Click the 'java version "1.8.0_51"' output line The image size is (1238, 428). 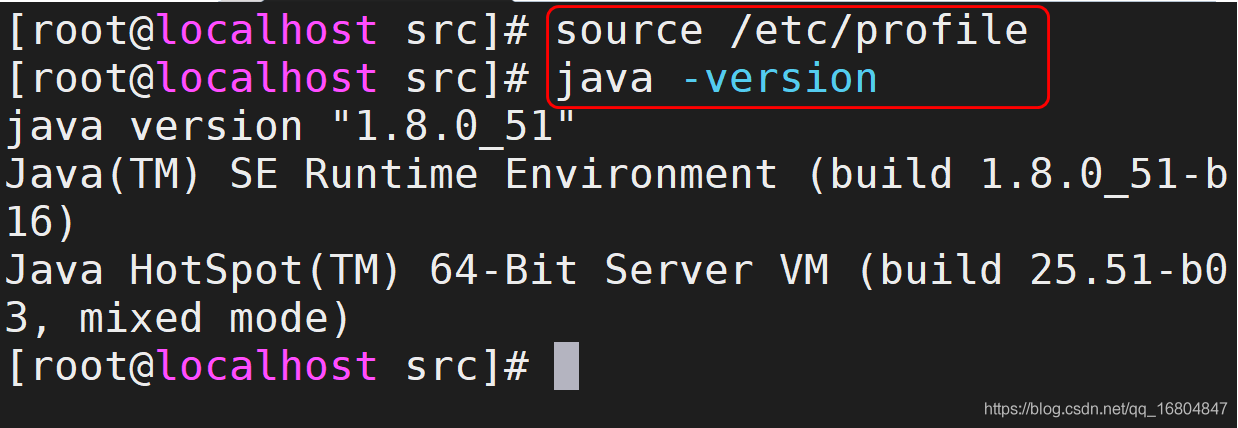[x=292, y=128]
